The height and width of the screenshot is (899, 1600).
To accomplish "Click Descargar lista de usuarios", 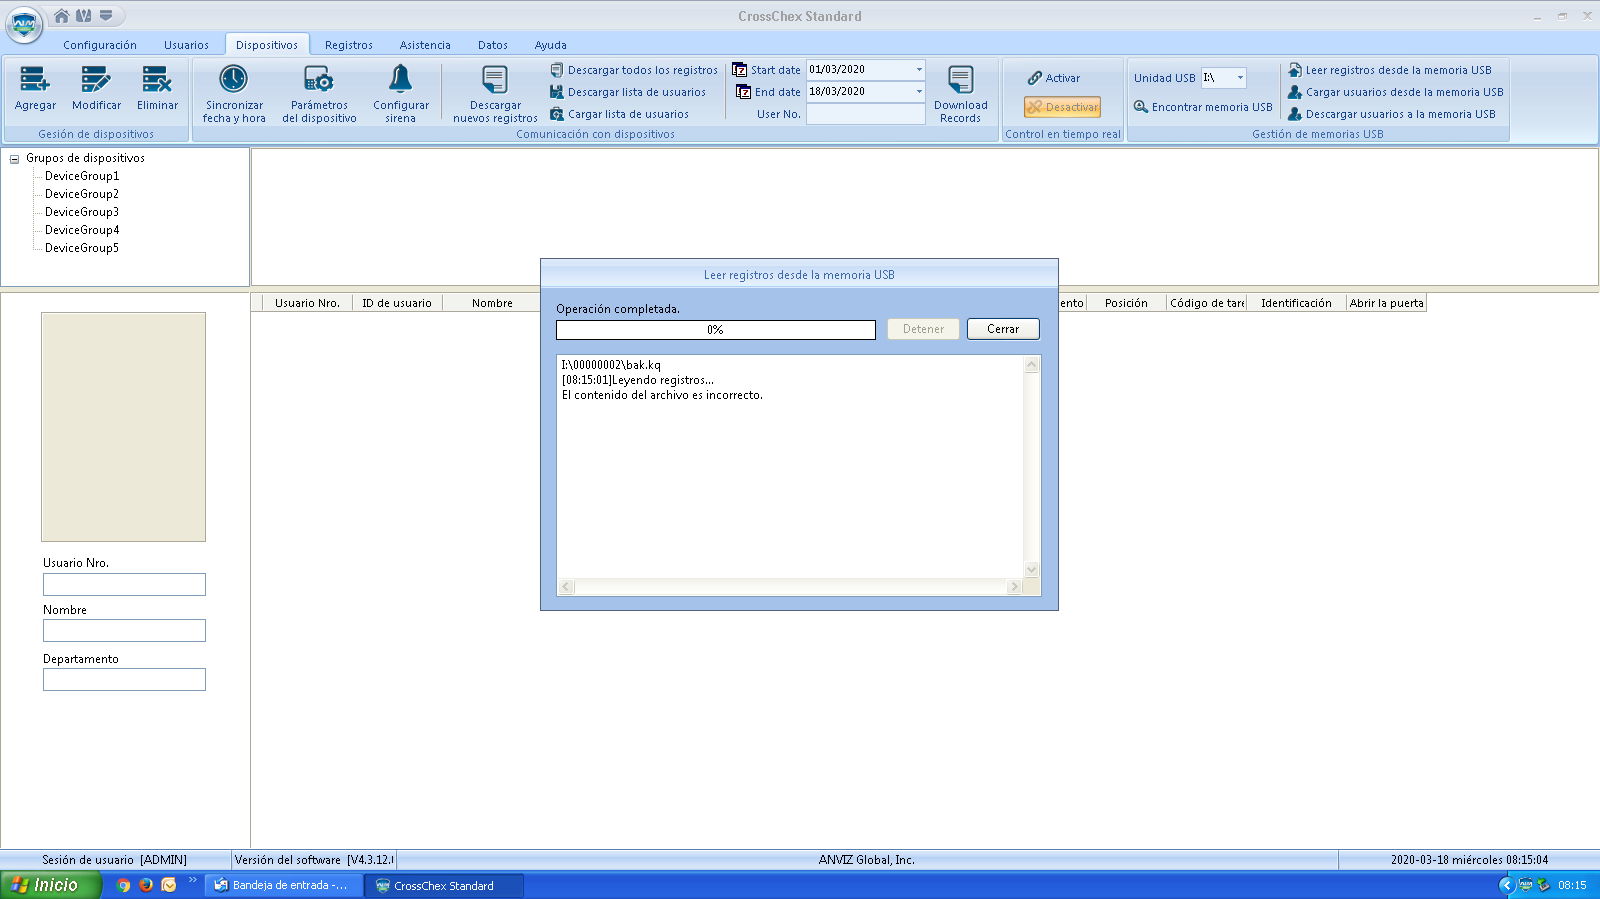I will [x=628, y=92].
